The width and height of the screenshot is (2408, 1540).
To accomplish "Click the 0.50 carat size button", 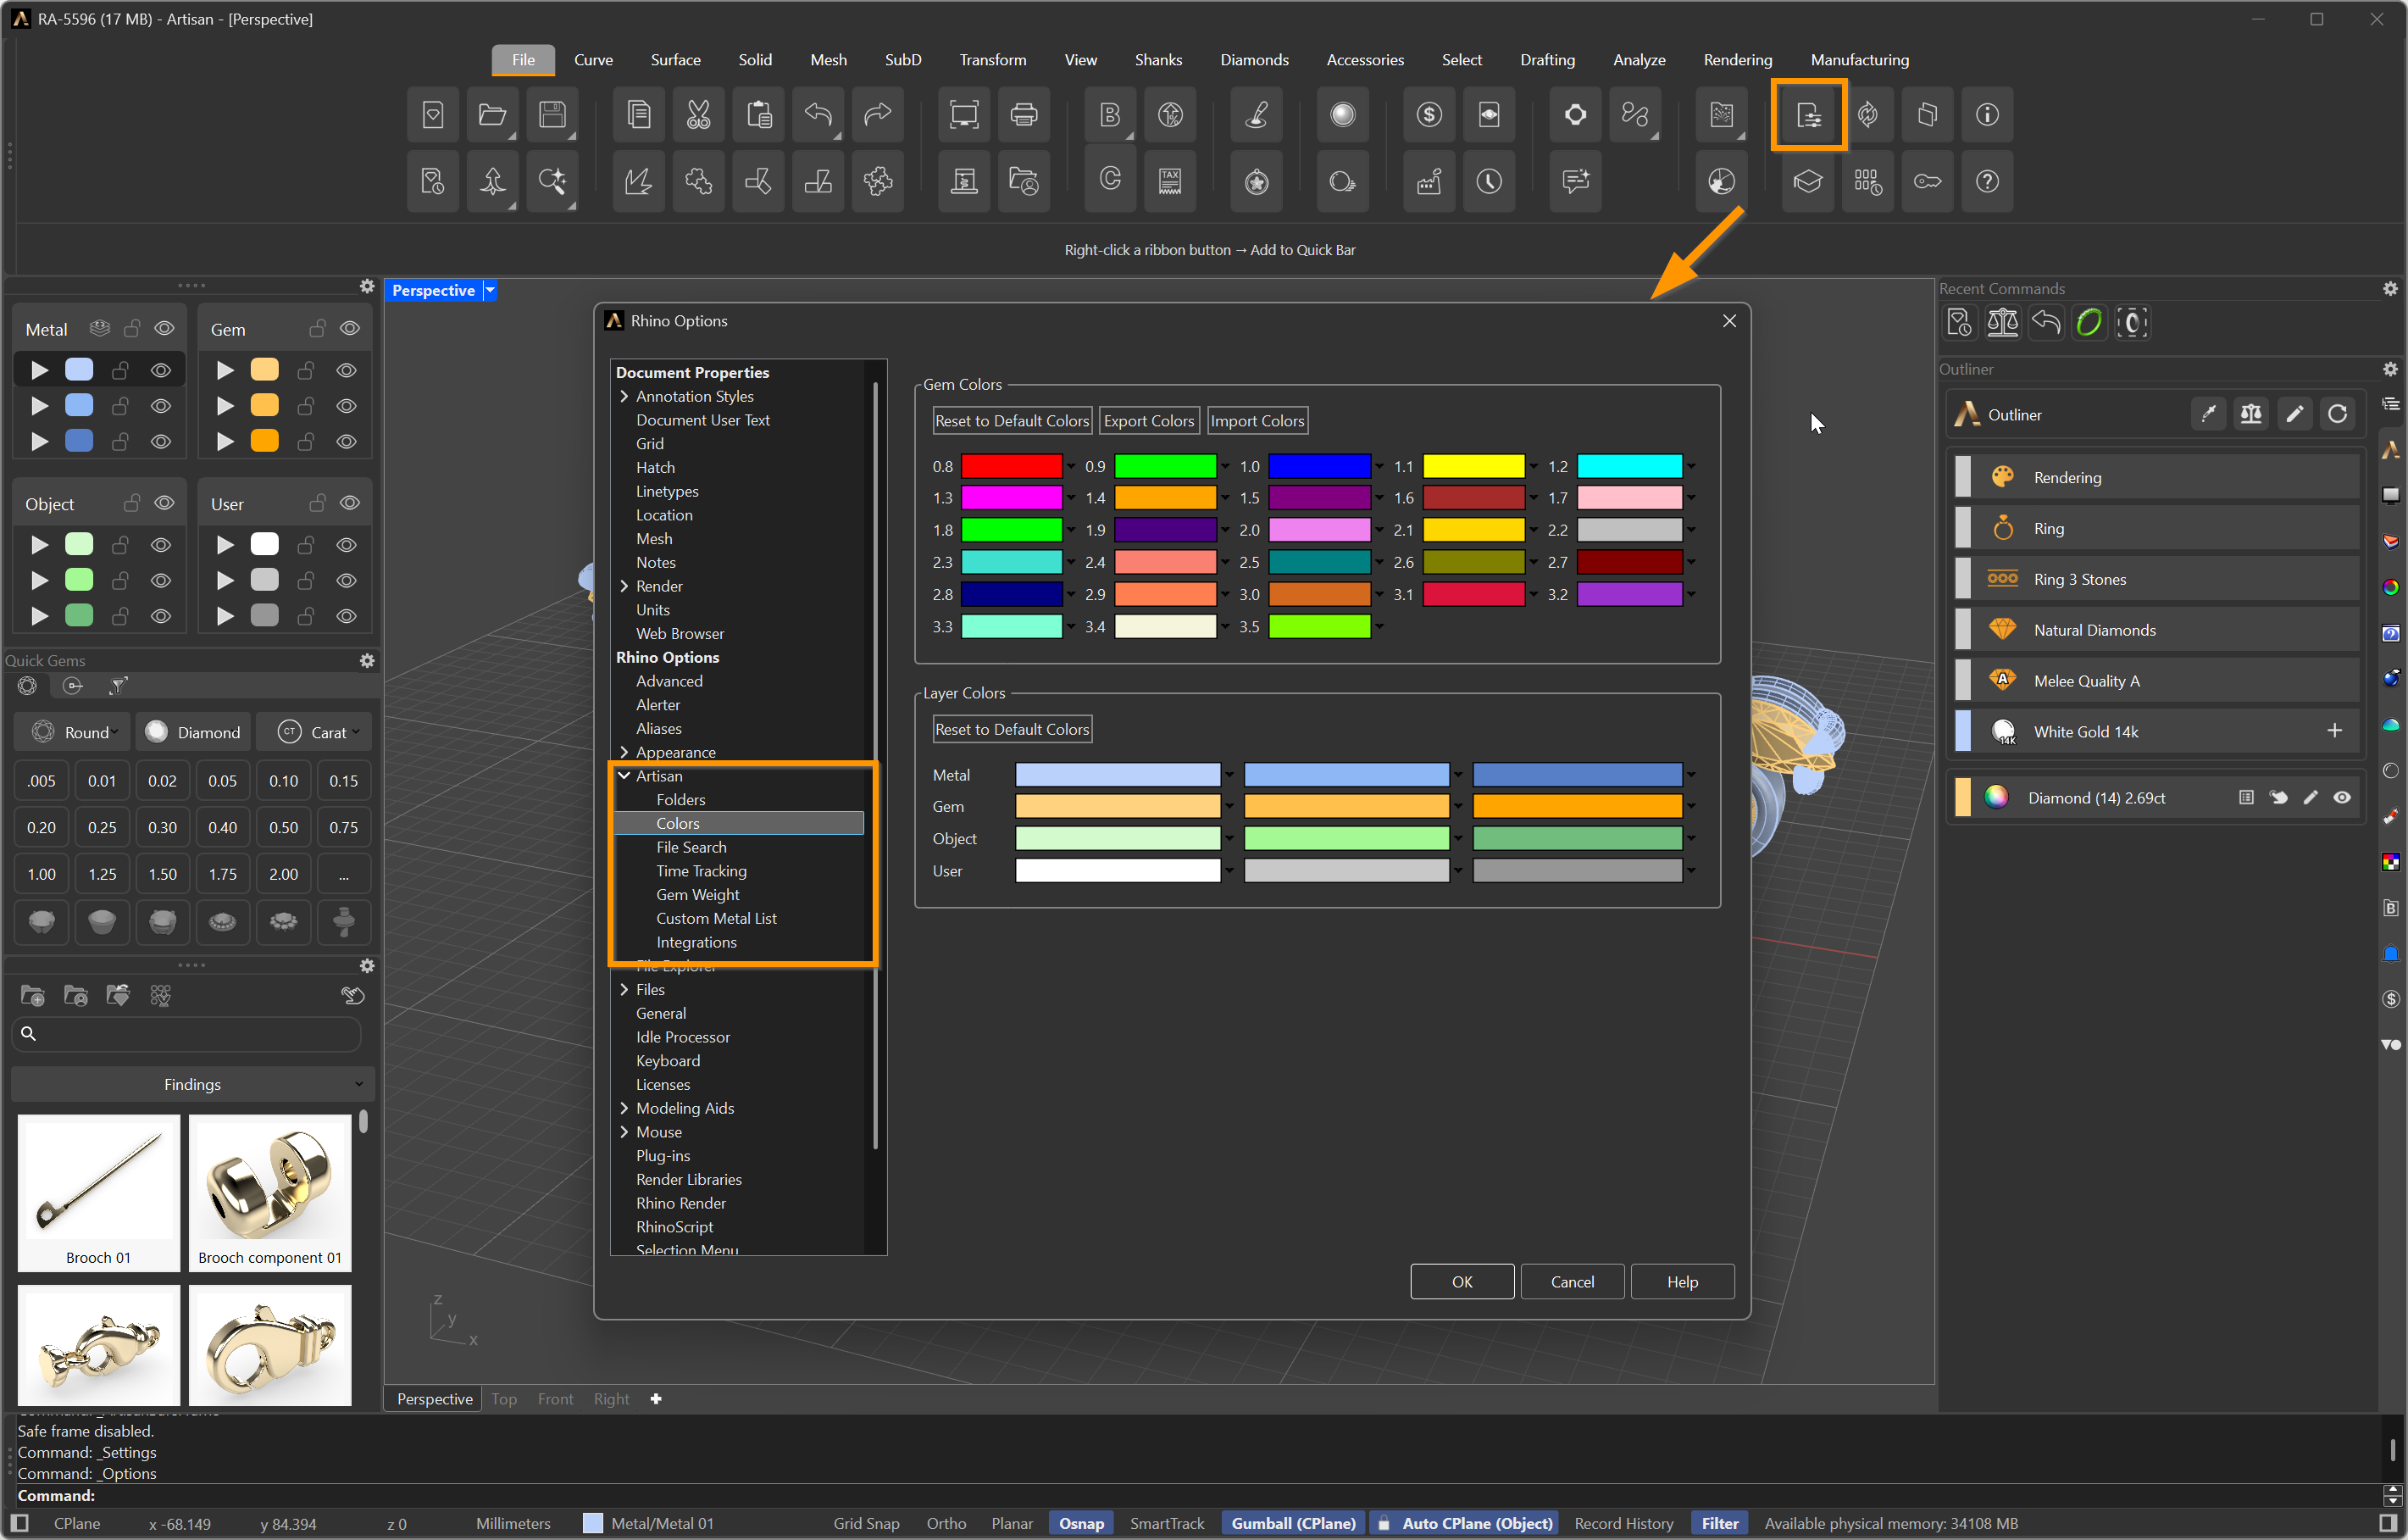I will click(283, 827).
